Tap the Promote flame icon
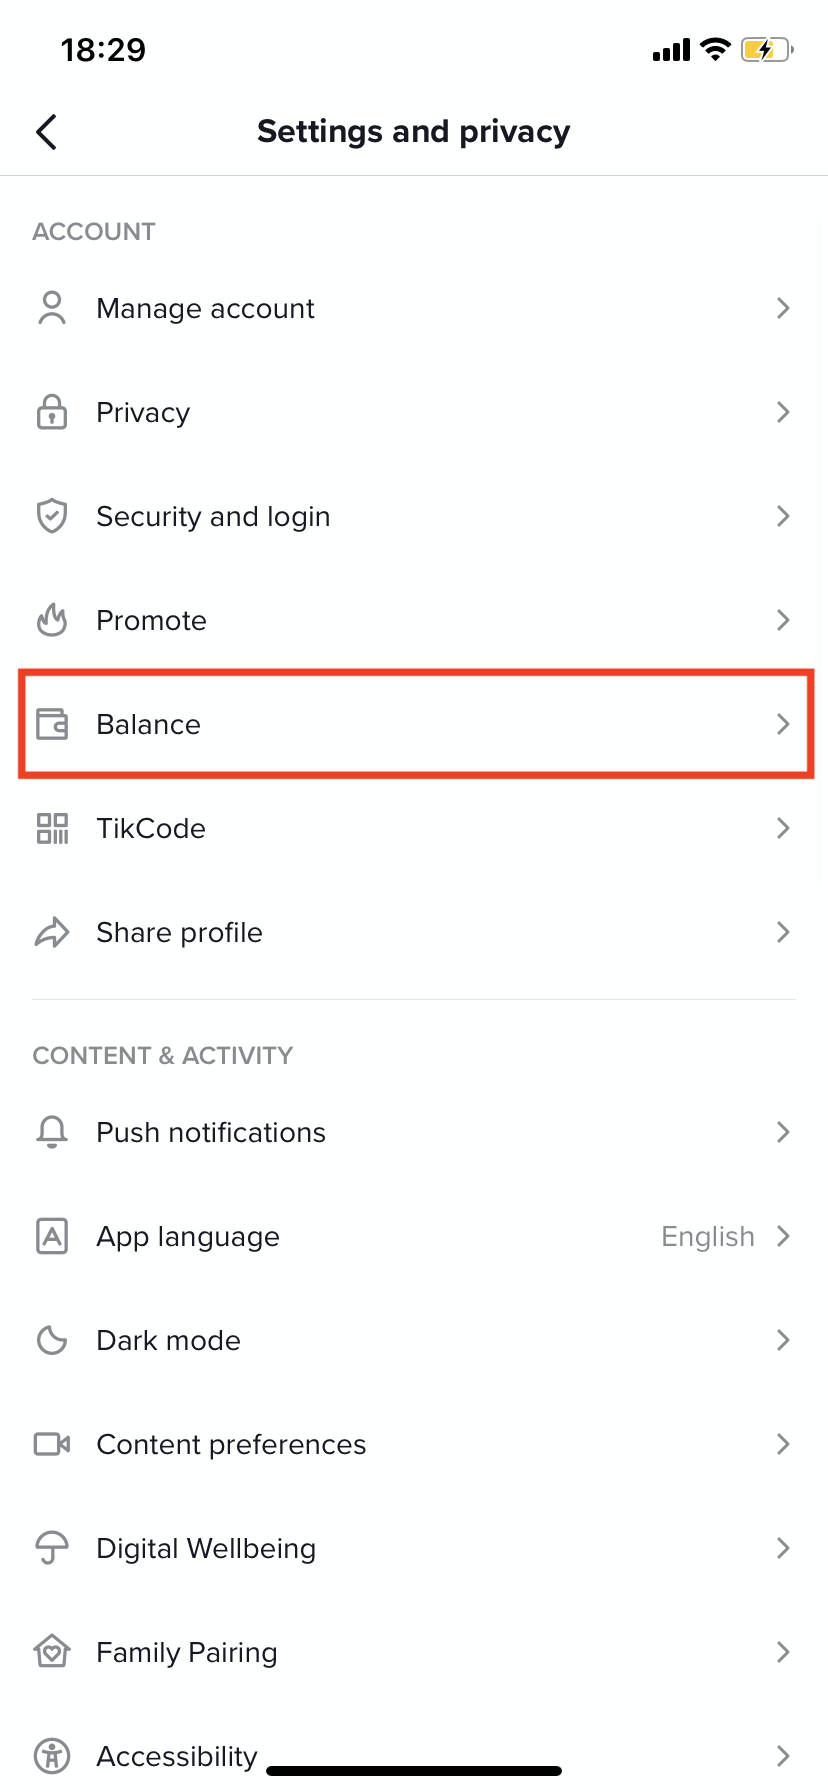 [x=52, y=620]
